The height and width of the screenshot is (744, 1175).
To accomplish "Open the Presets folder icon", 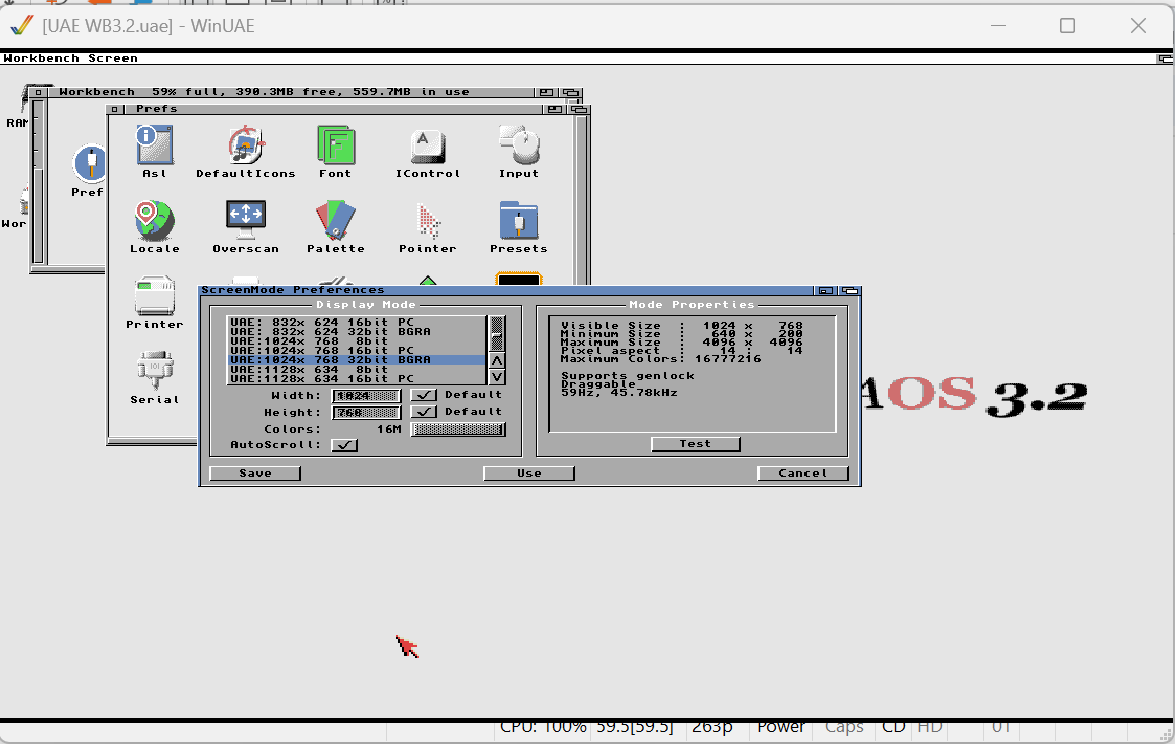I will pyautogui.click(x=518, y=220).
